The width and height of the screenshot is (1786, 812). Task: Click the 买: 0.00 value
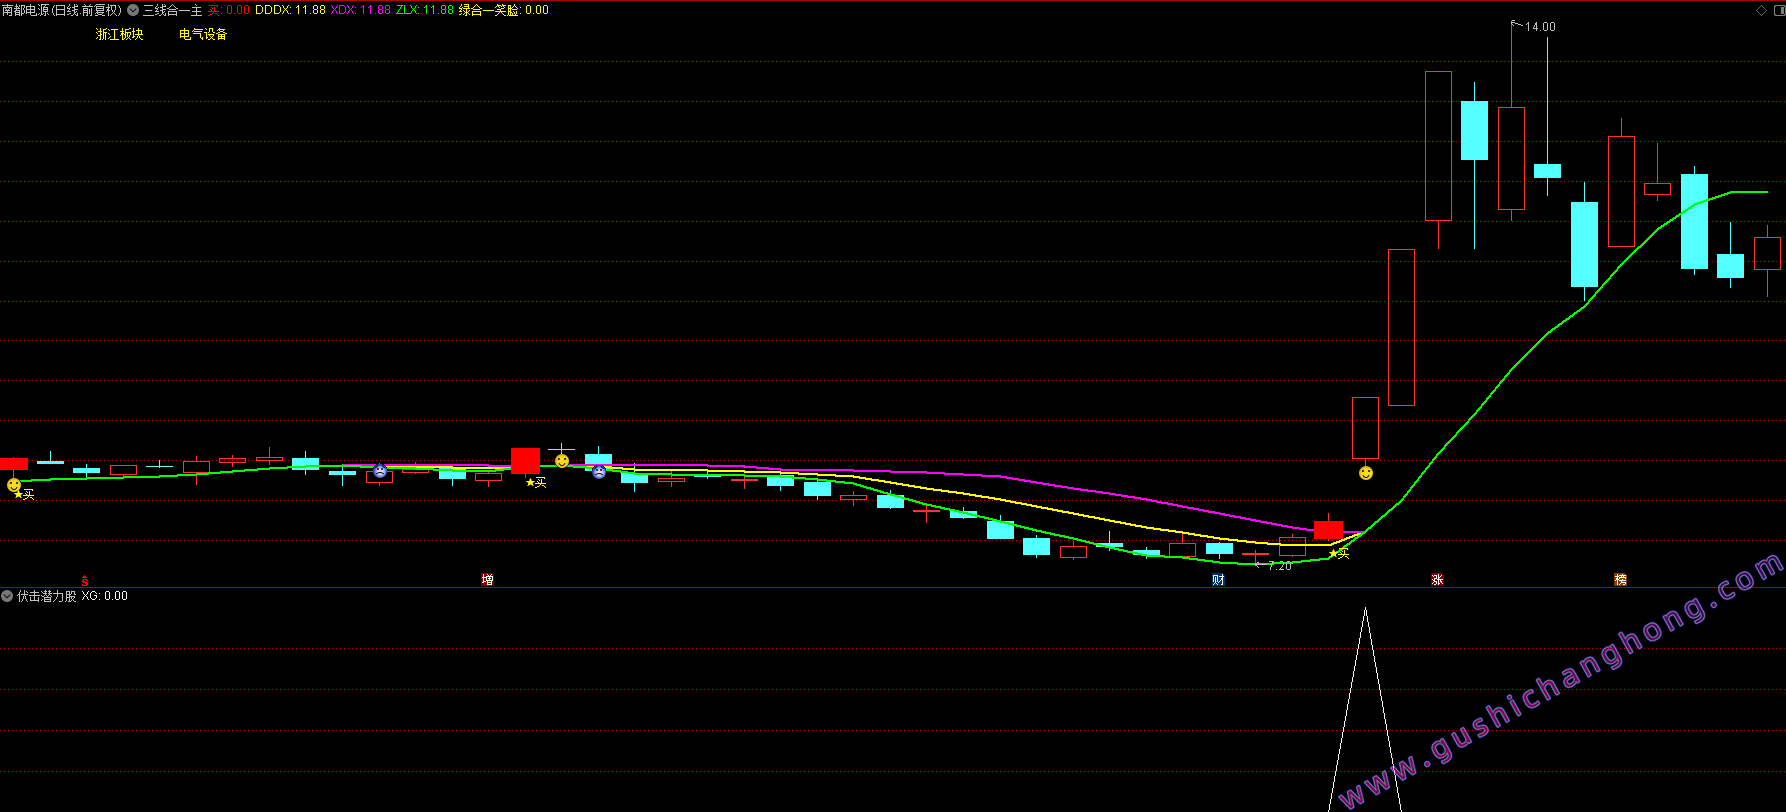pos(229,10)
